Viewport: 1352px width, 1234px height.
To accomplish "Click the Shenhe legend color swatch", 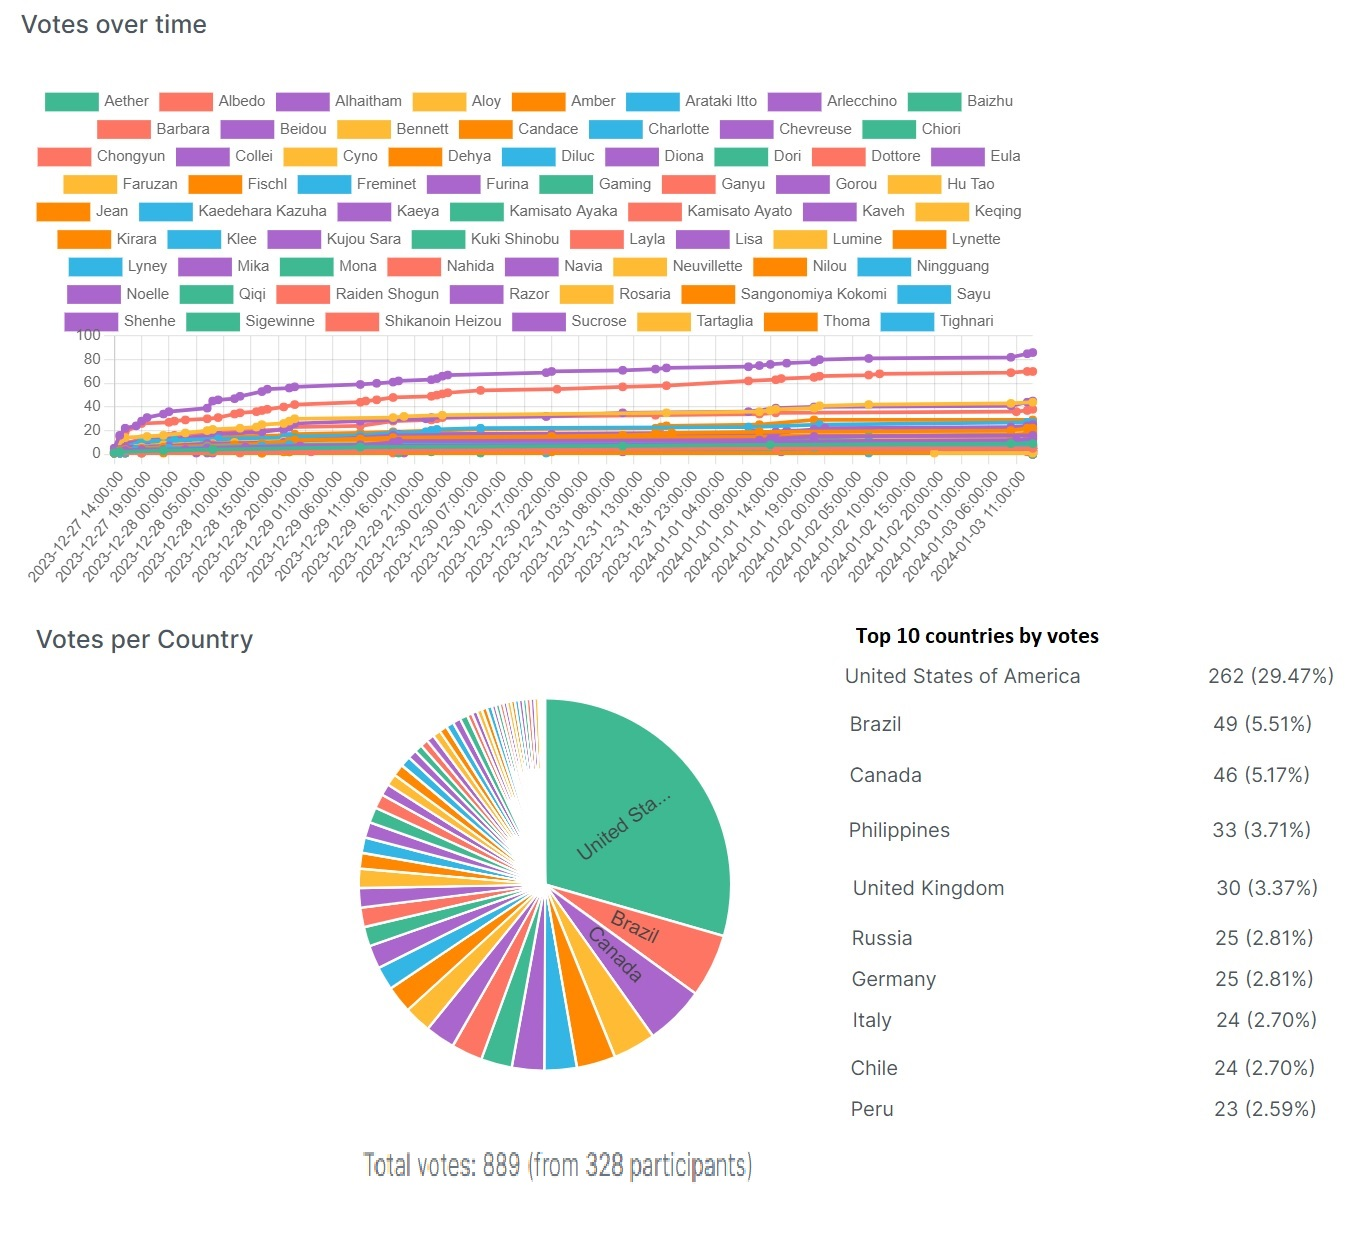I will point(91,321).
